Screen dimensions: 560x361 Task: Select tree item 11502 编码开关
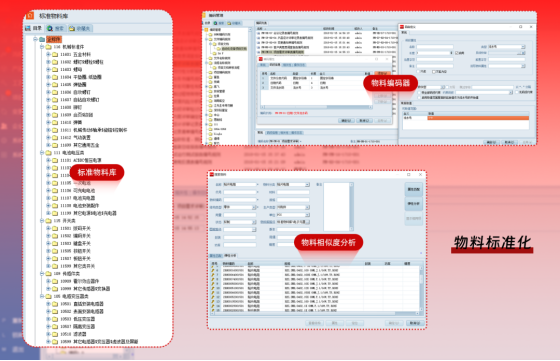point(75,236)
